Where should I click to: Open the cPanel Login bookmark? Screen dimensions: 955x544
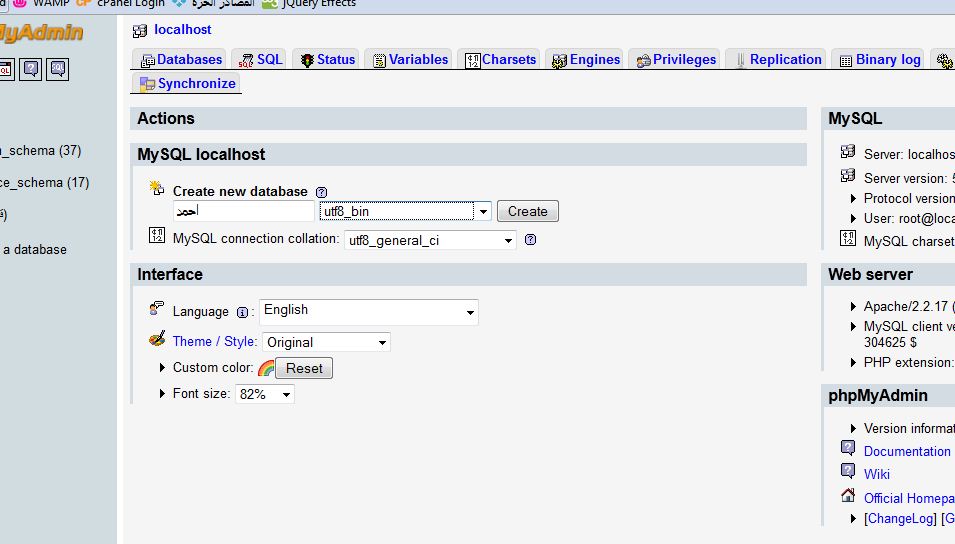[121, 4]
